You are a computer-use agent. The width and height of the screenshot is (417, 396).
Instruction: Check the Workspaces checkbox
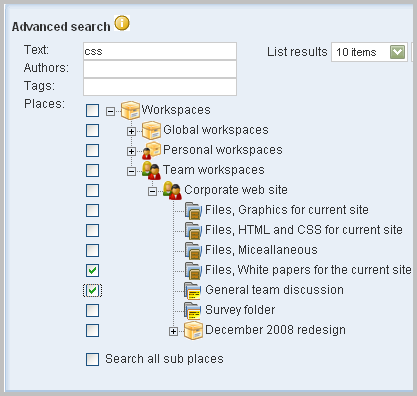coord(92,110)
